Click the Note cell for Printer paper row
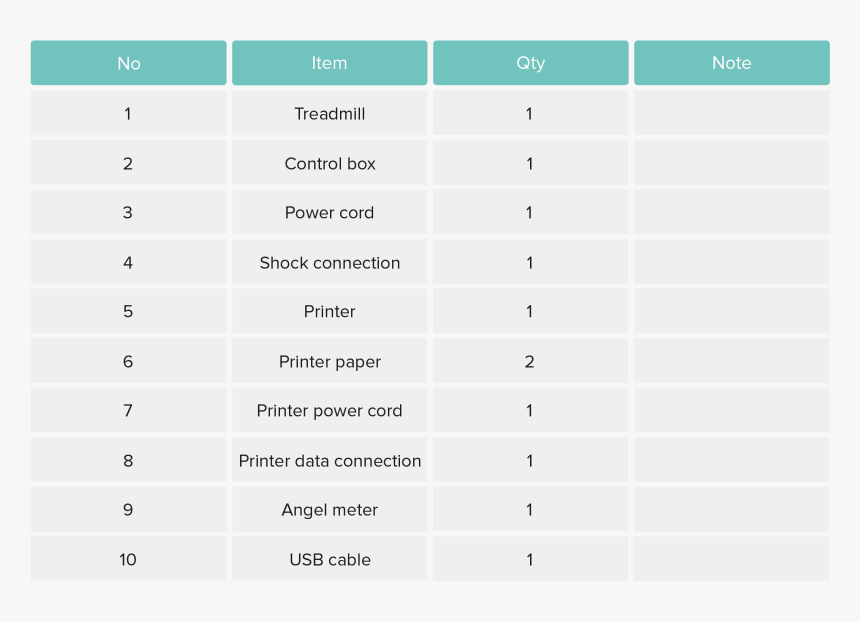 (x=732, y=361)
